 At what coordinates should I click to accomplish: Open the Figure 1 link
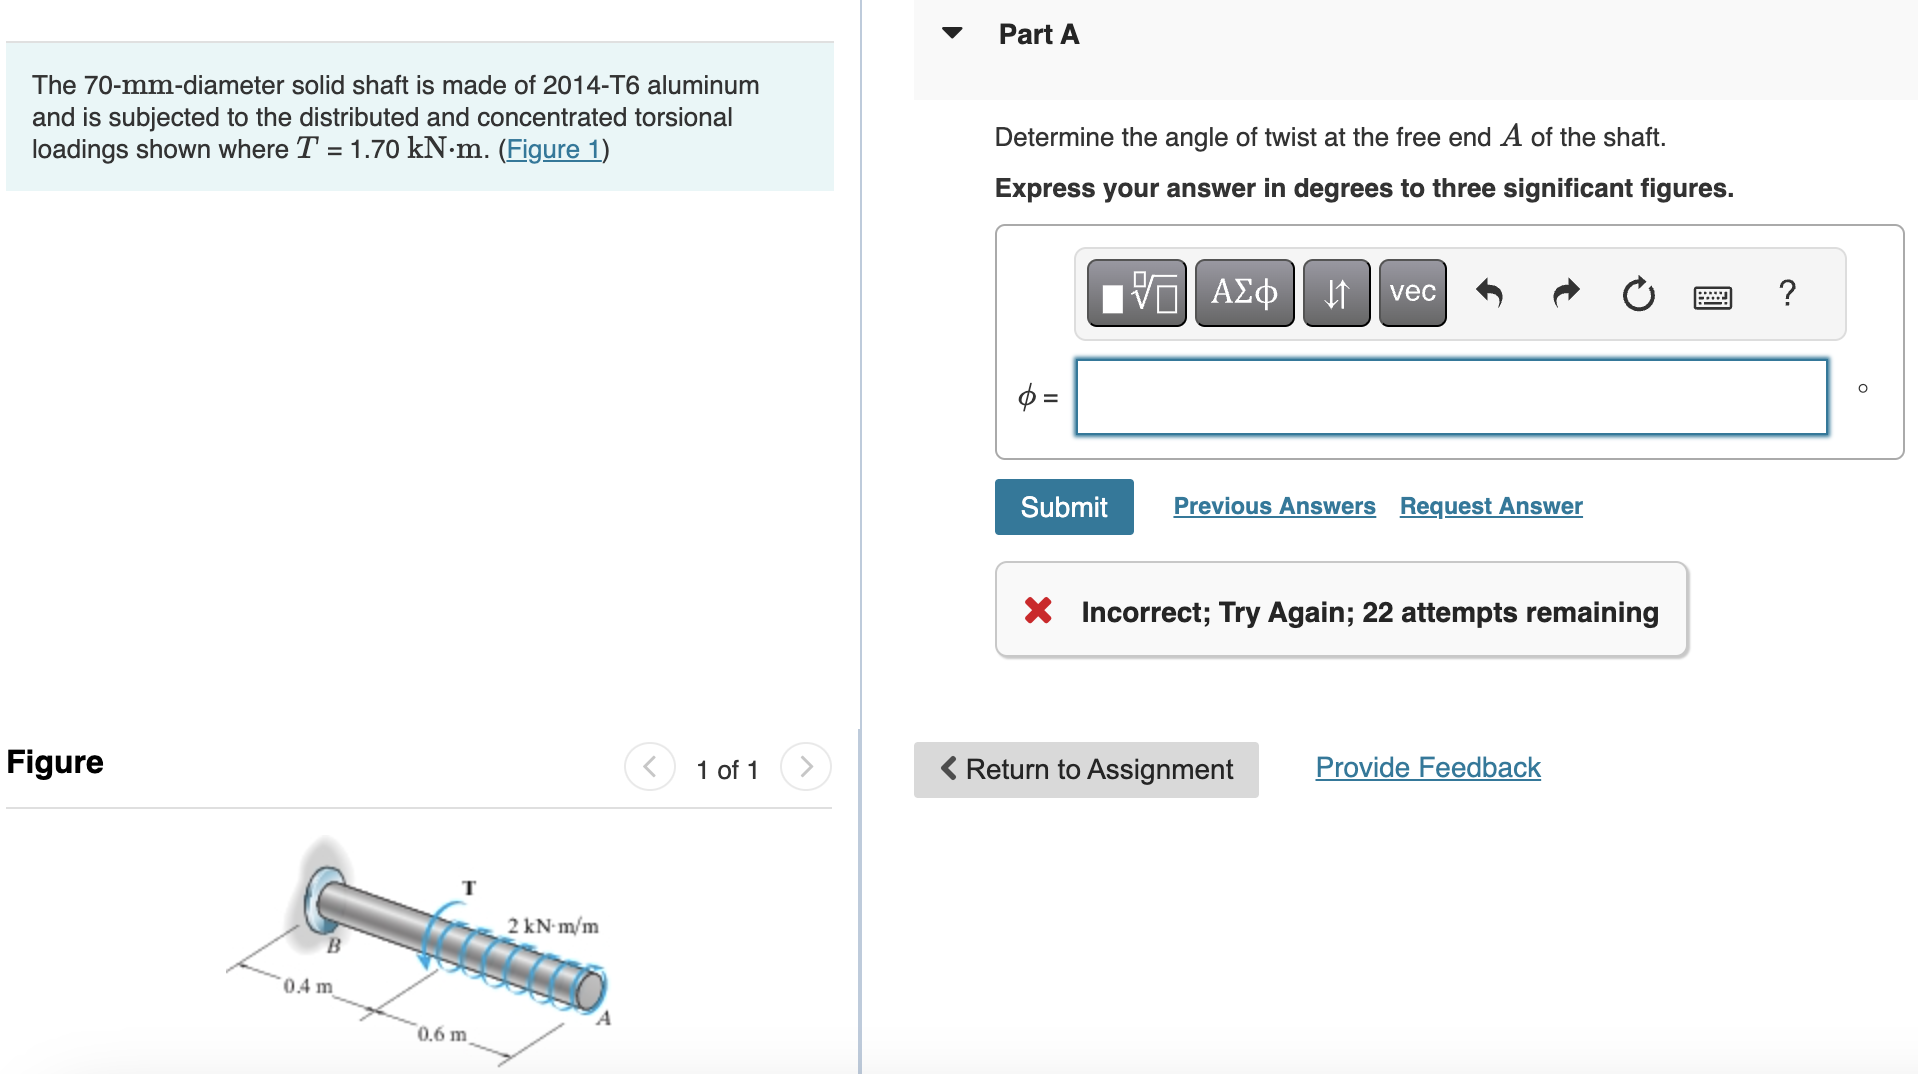pyautogui.click(x=553, y=149)
